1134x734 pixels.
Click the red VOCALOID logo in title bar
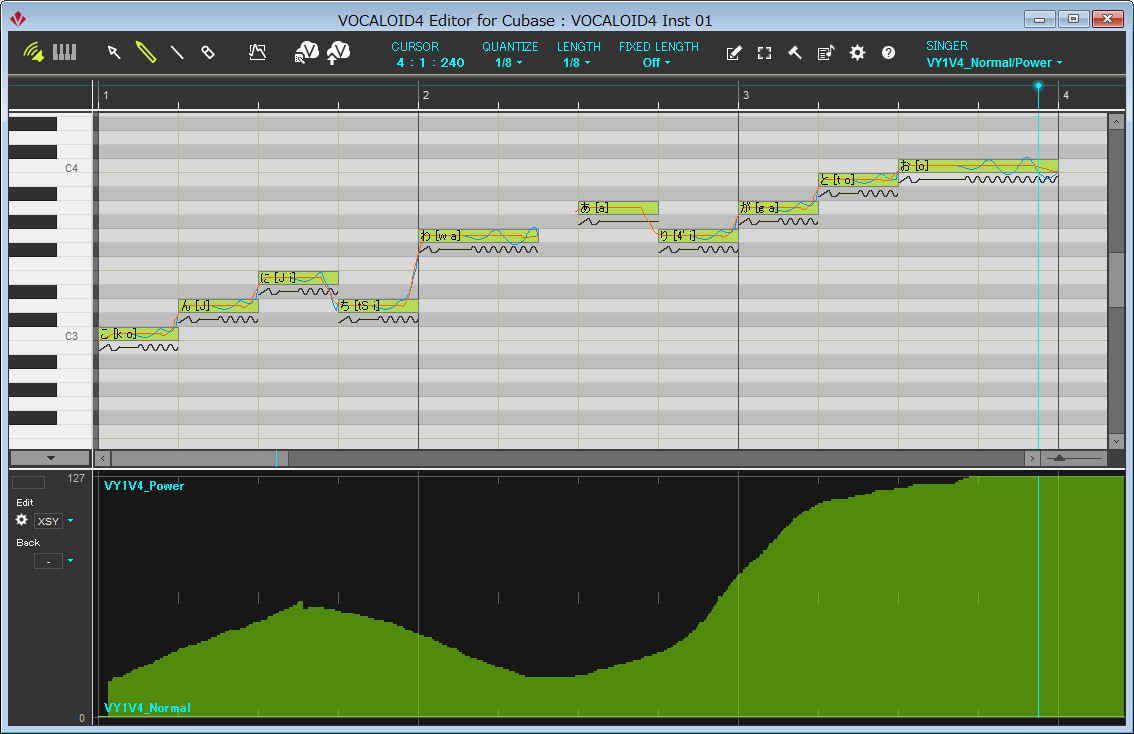[x=18, y=19]
